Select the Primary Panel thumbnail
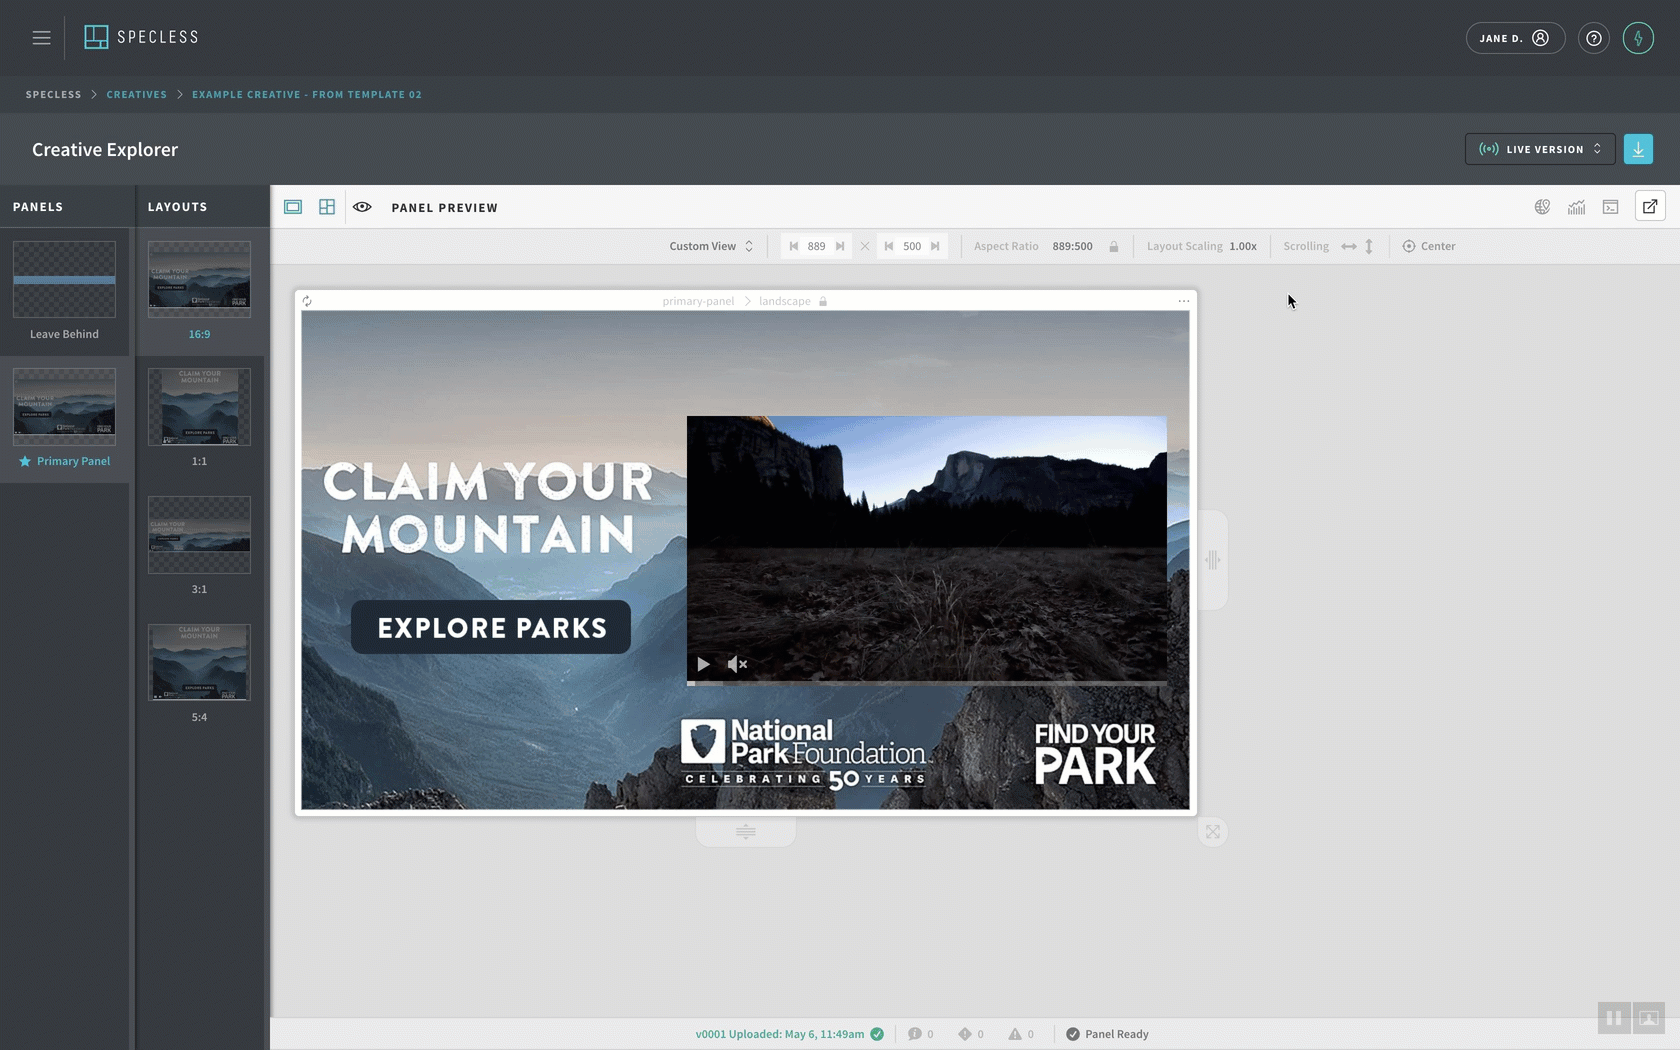Viewport: 1680px width, 1050px height. [x=64, y=407]
